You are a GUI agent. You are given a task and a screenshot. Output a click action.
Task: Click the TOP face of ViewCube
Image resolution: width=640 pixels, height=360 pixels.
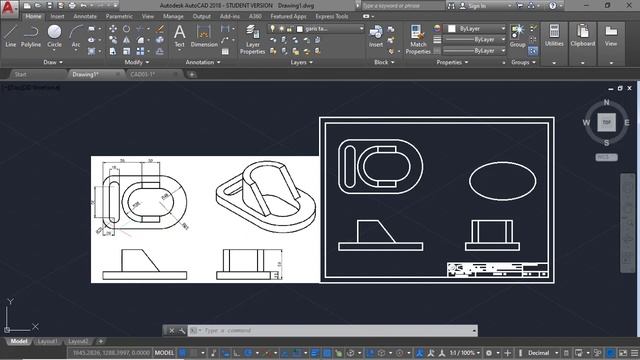coord(607,122)
